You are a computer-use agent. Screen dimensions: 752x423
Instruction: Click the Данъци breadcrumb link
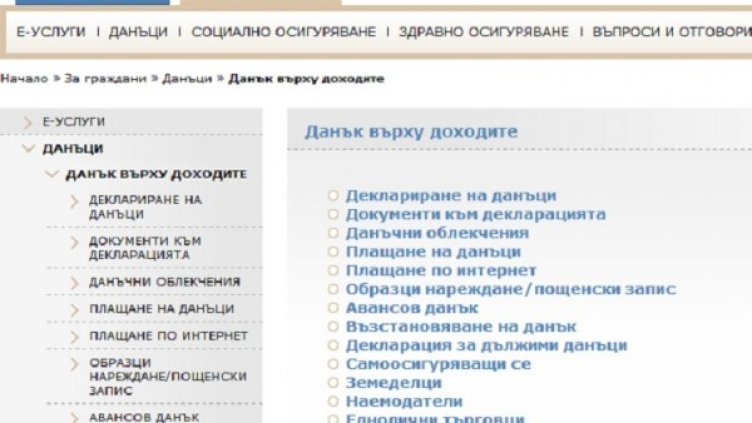coord(187,79)
